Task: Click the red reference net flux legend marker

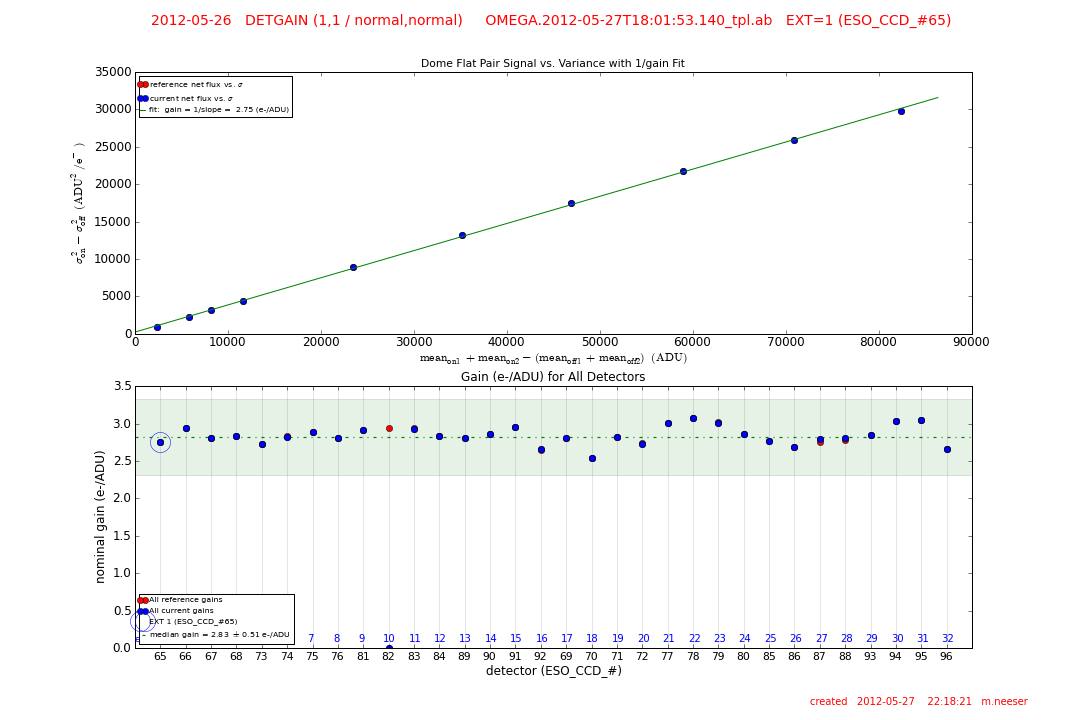Action: [143, 85]
